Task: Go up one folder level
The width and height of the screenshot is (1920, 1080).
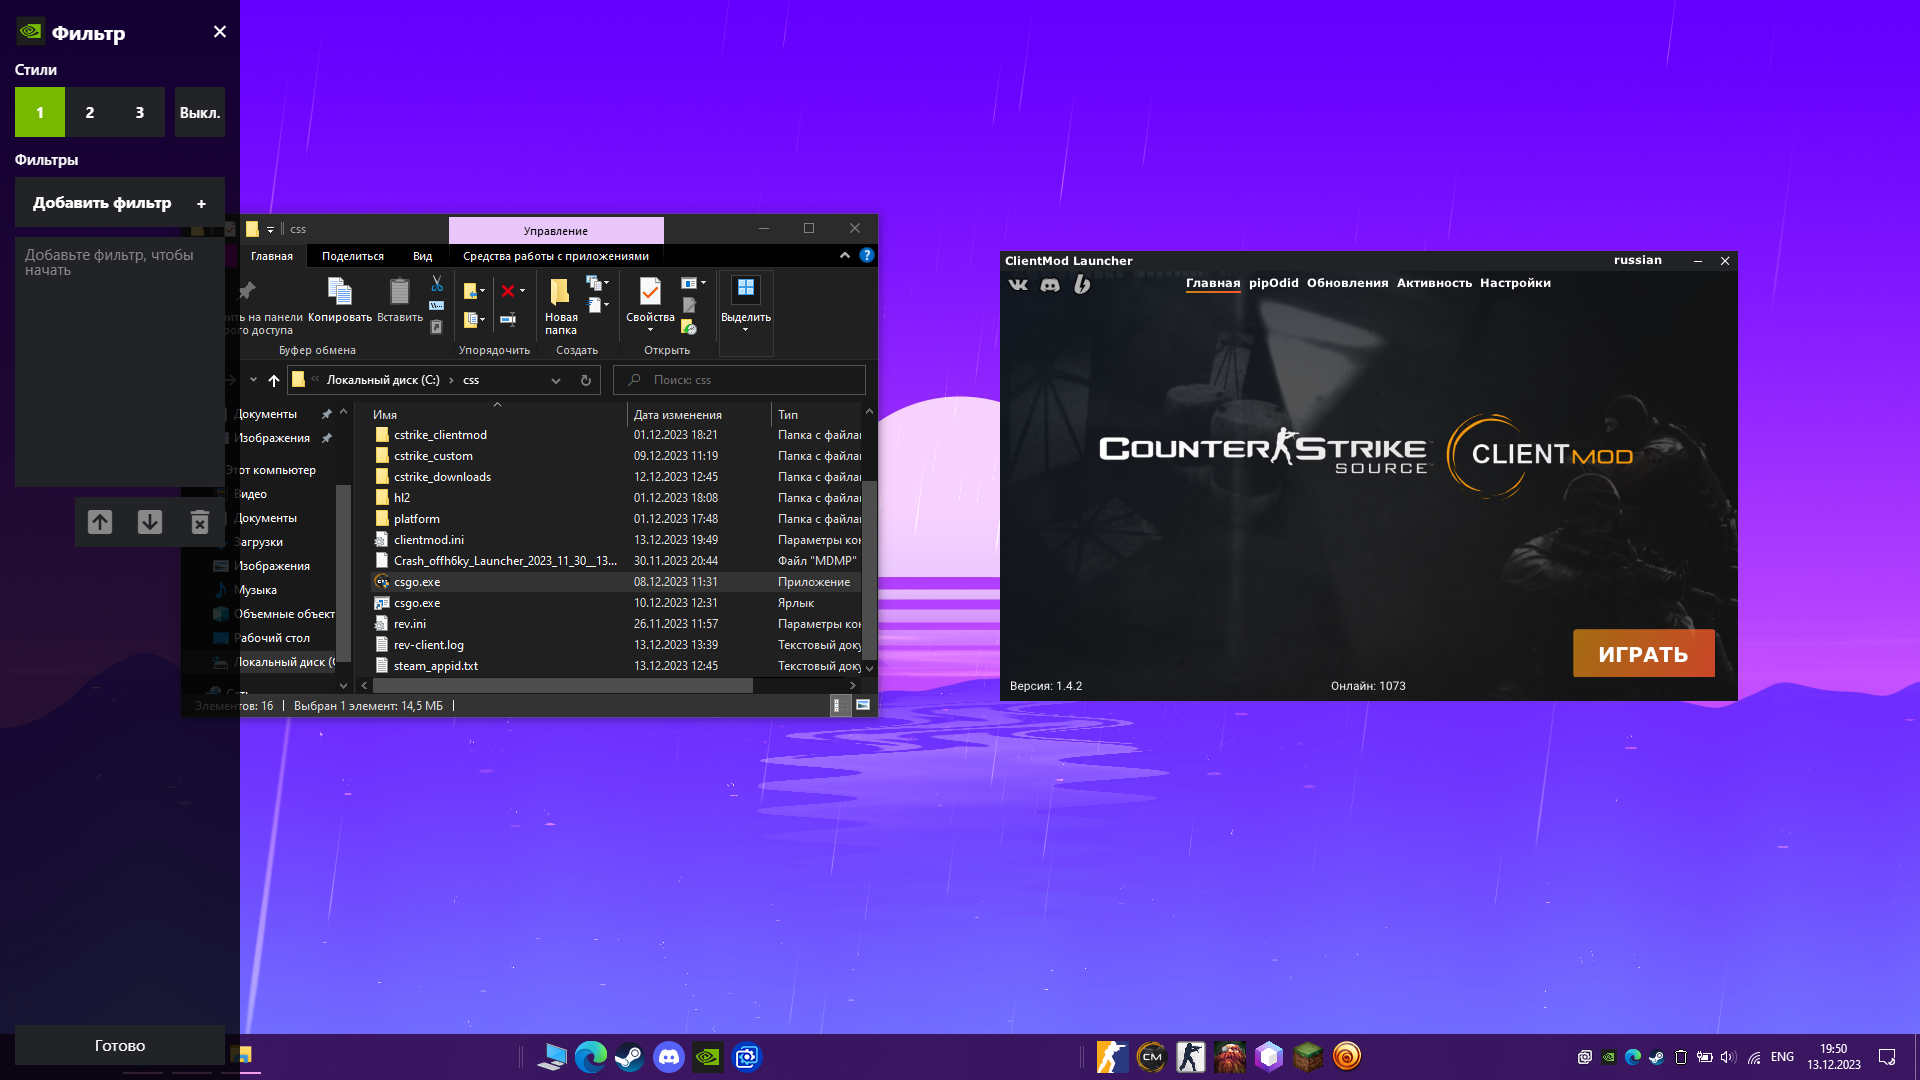Action: (274, 380)
